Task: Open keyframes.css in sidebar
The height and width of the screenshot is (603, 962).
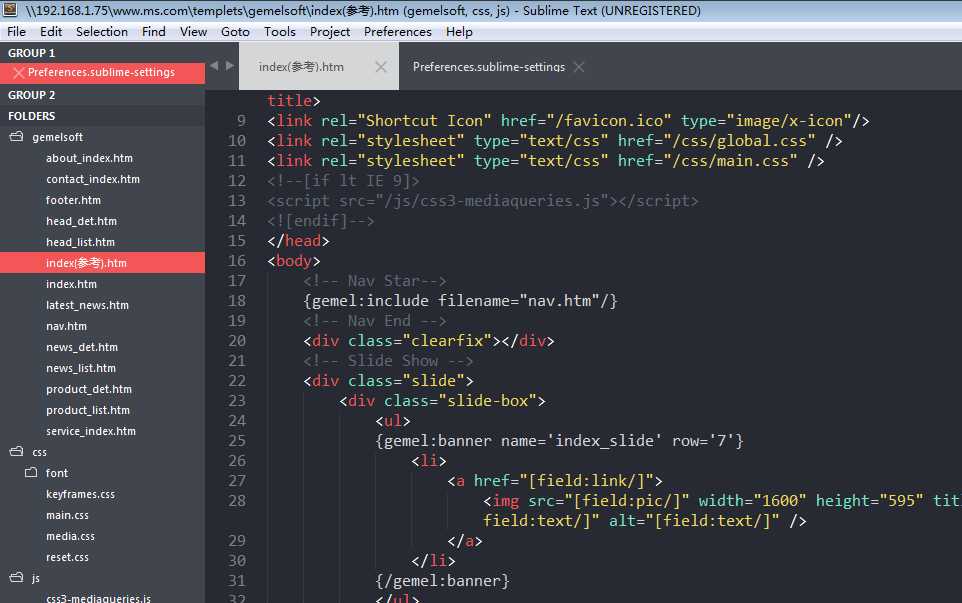Action: [80, 494]
